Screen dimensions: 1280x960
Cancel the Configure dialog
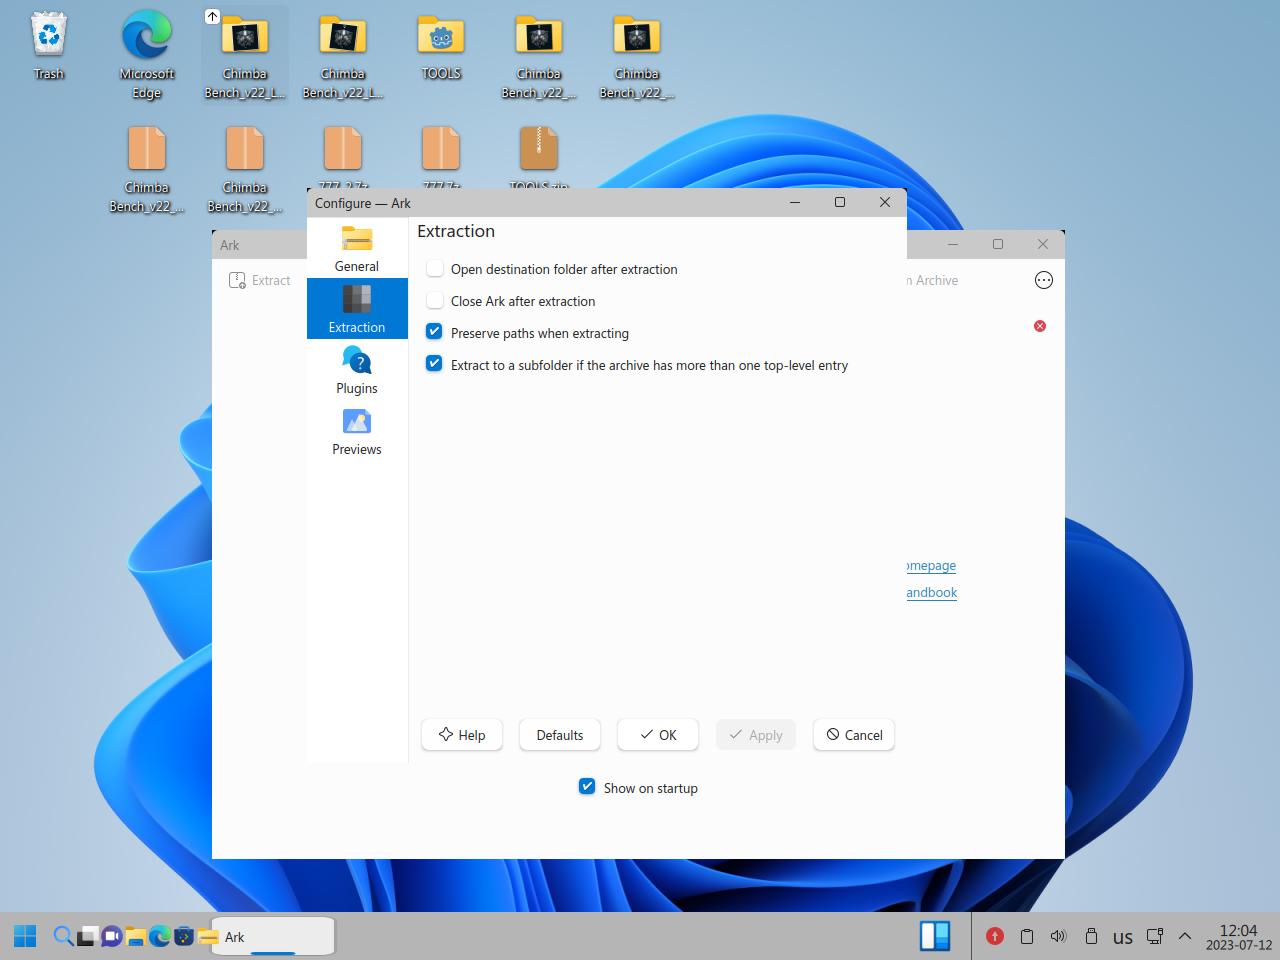pyautogui.click(x=854, y=735)
